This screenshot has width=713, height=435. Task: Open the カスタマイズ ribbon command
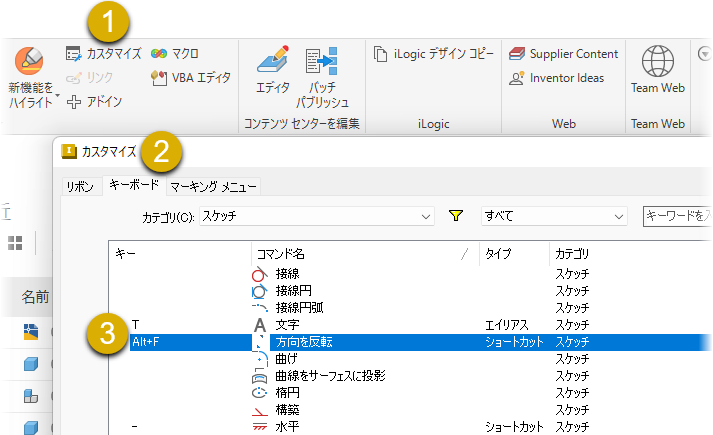[x=103, y=54]
